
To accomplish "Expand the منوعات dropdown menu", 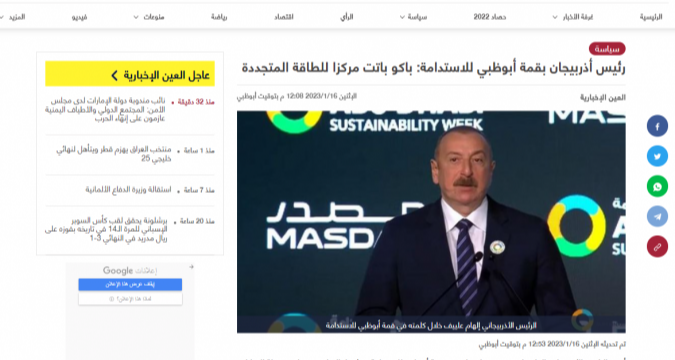I will (149, 17).
